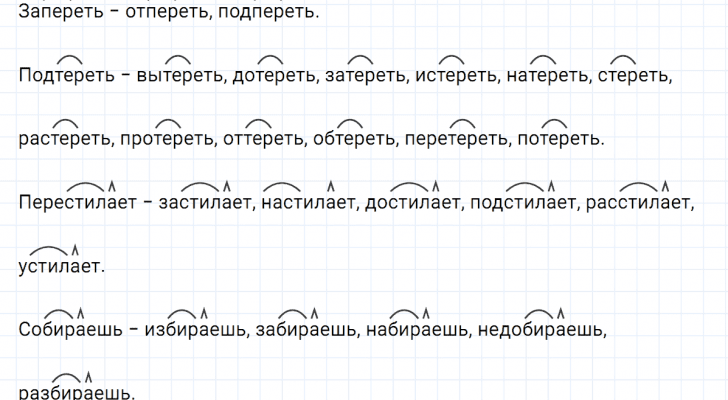Viewport: 728px width, 400px height.
Task: Click the root arc above "натереть"
Action: tap(542, 59)
